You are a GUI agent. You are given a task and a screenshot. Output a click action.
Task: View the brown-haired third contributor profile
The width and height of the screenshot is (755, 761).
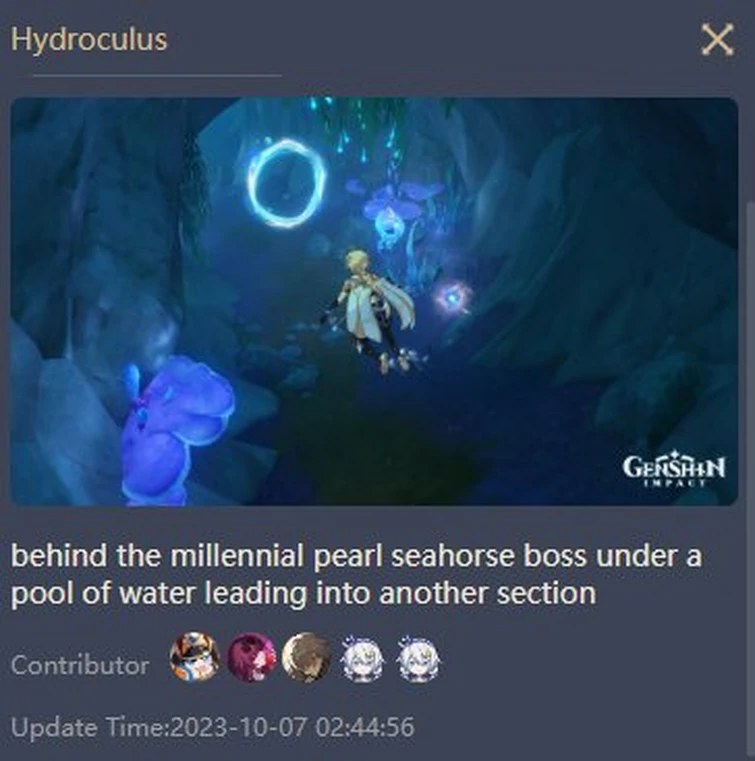[307, 657]
